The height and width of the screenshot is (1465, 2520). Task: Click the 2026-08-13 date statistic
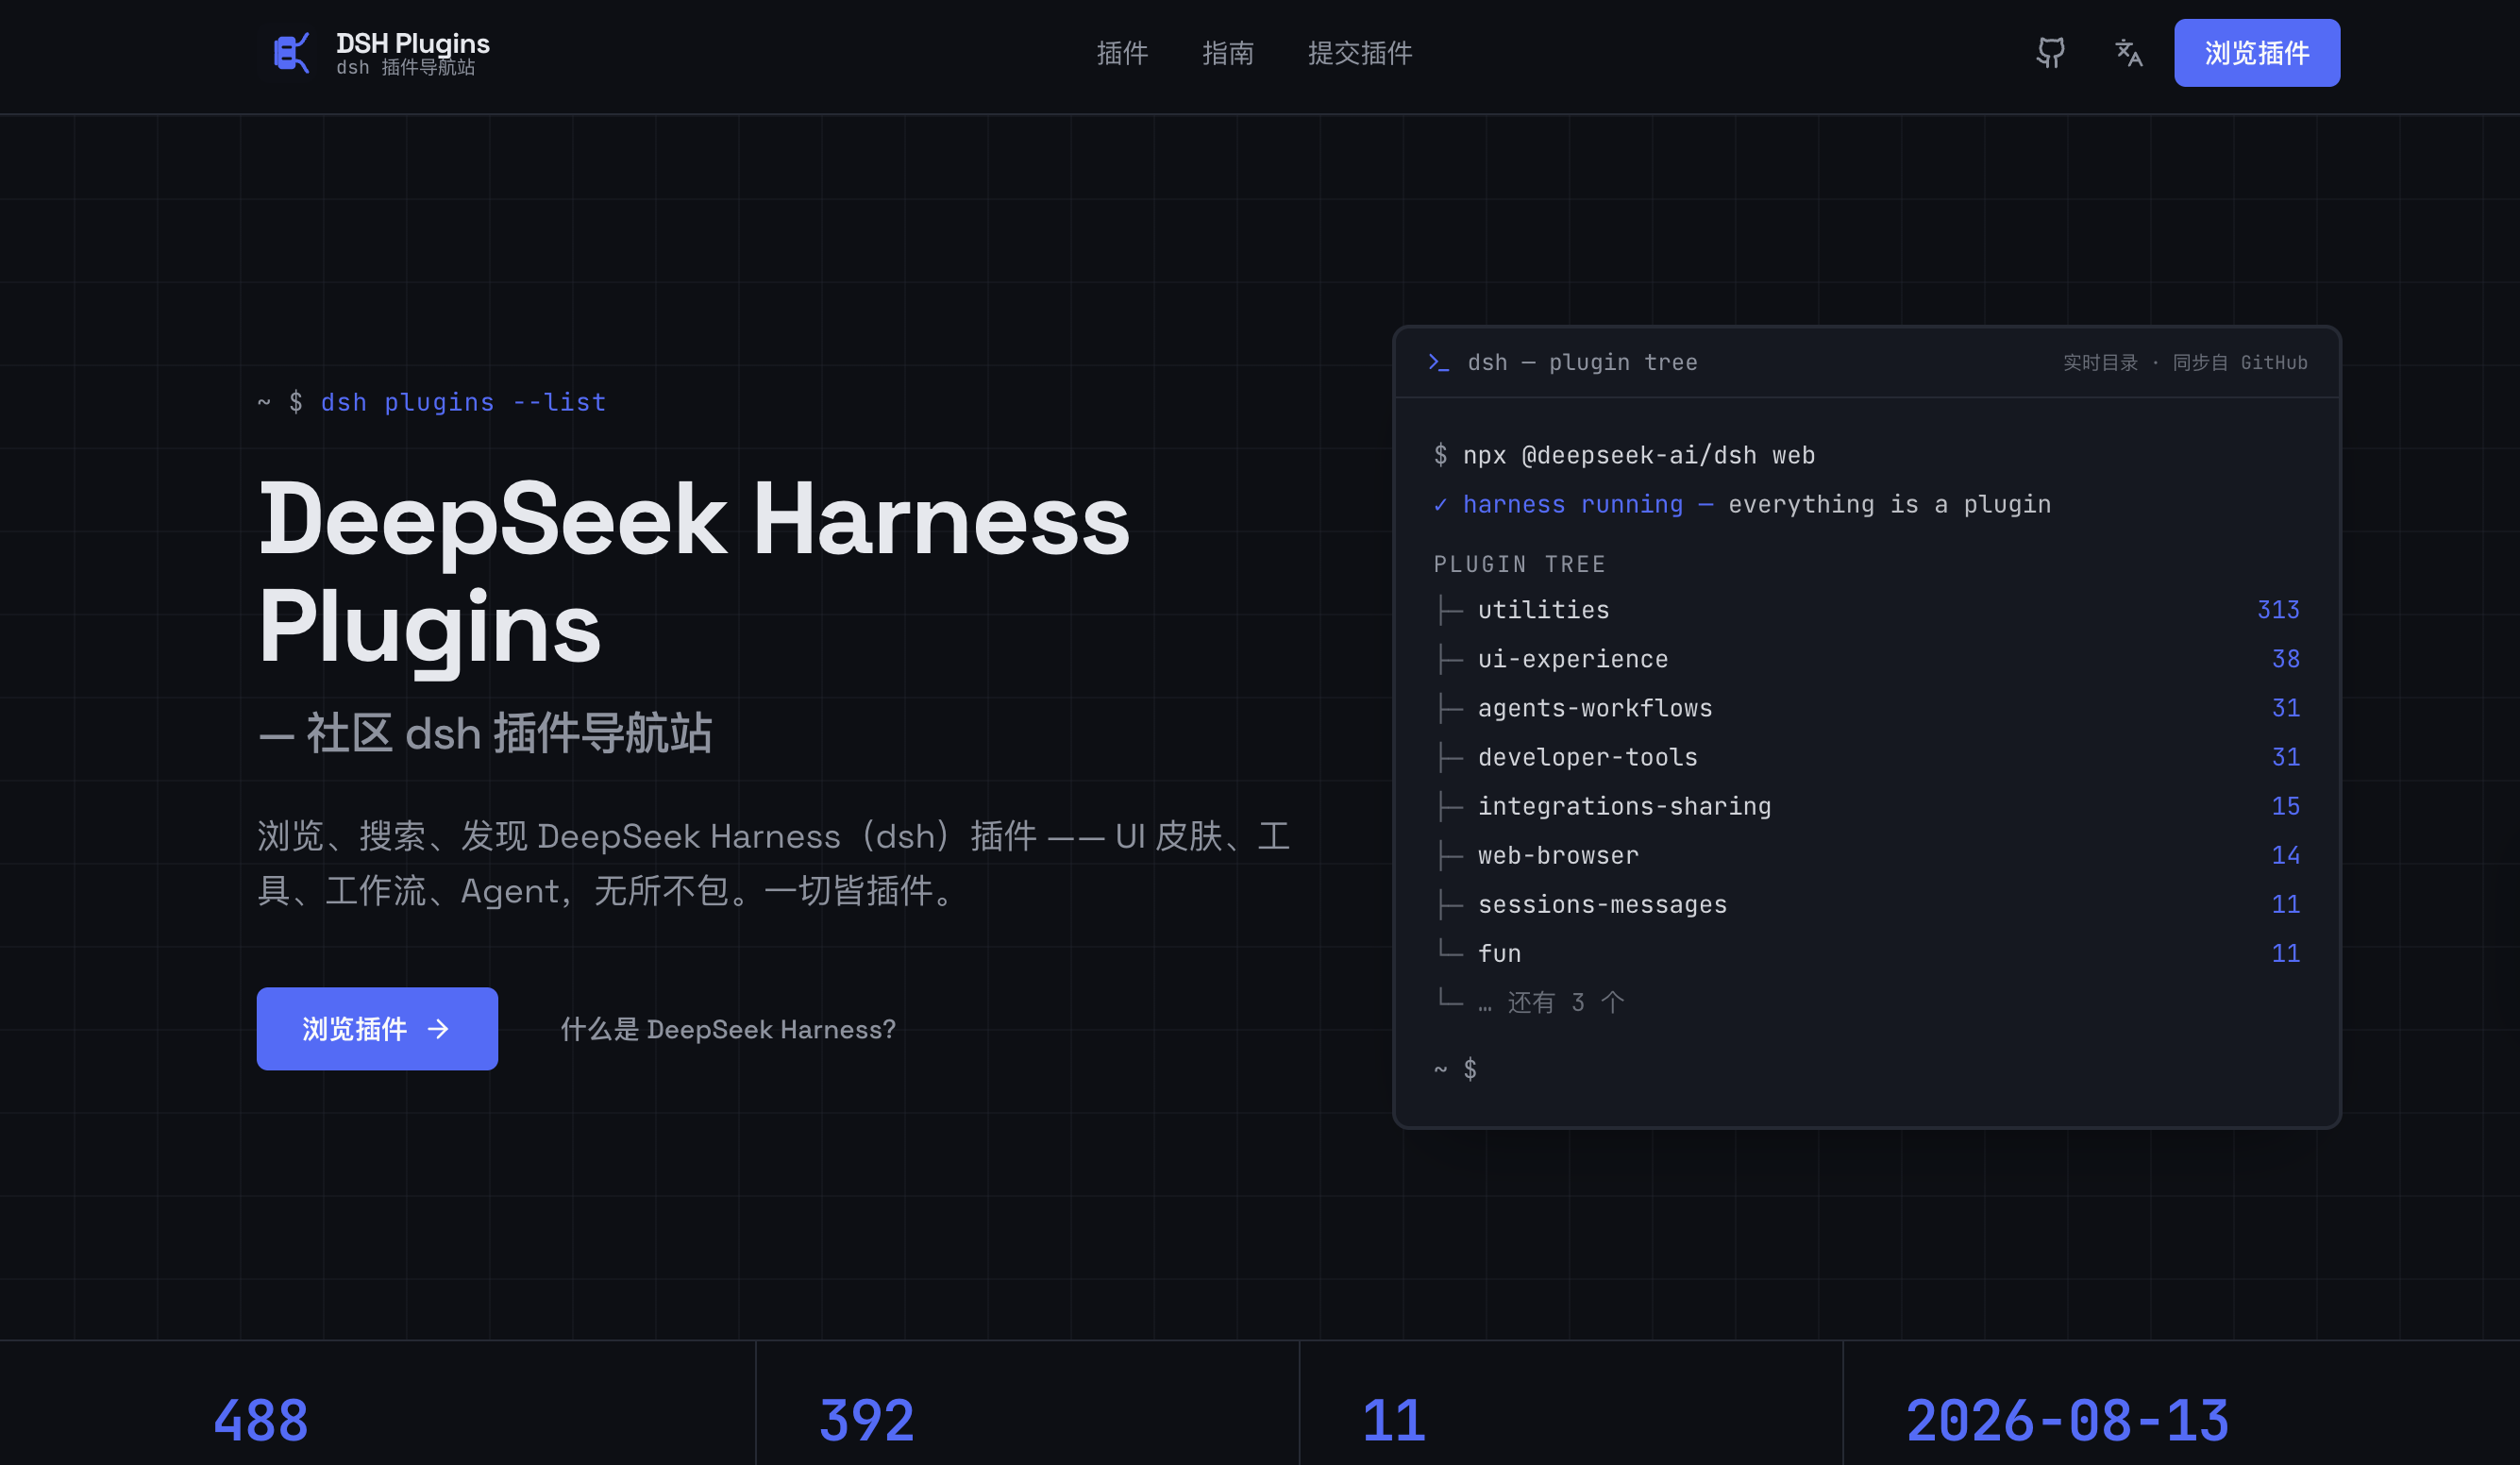(2067, 1420)
